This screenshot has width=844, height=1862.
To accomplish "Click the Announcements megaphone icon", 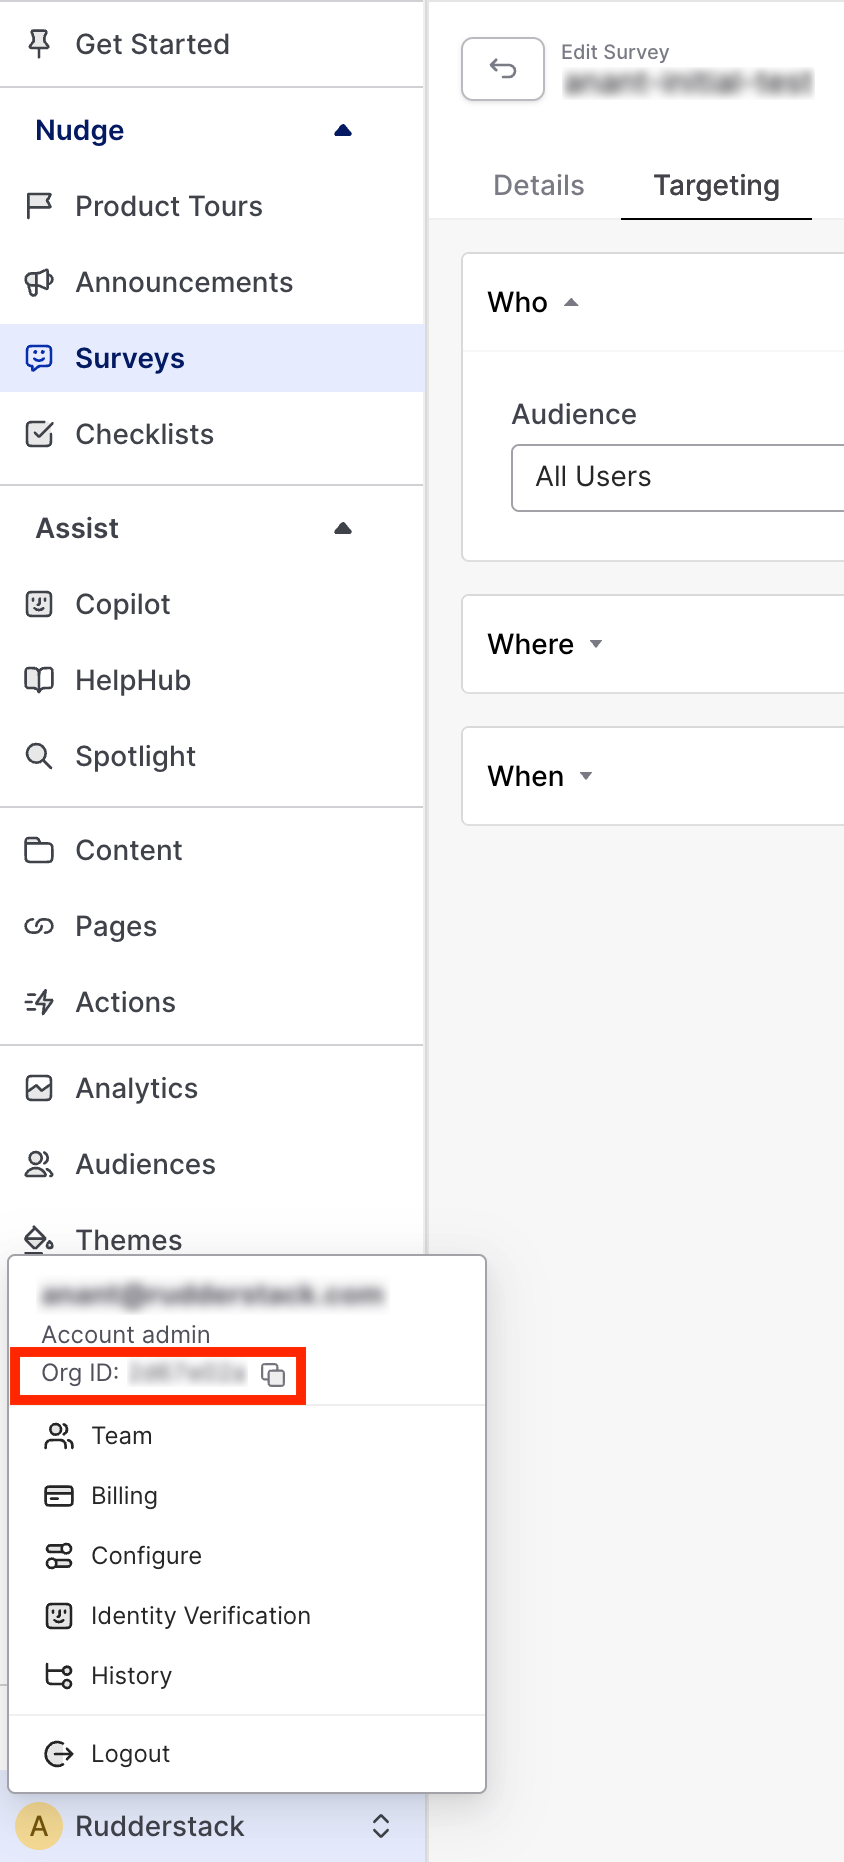I will tap(39, 282).
